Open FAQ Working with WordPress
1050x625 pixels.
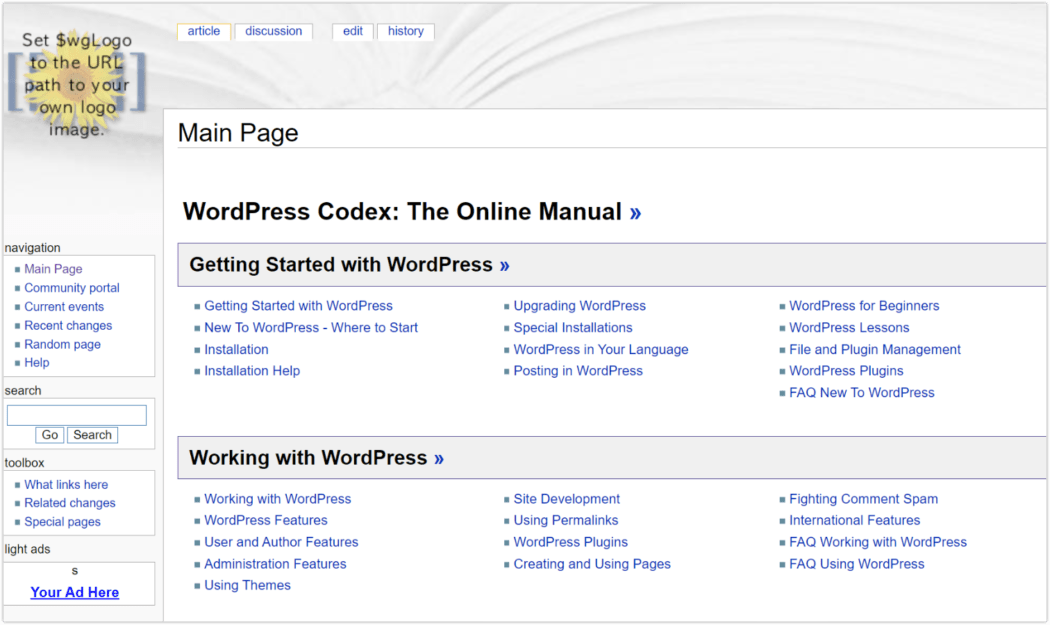tap(878, 542)
